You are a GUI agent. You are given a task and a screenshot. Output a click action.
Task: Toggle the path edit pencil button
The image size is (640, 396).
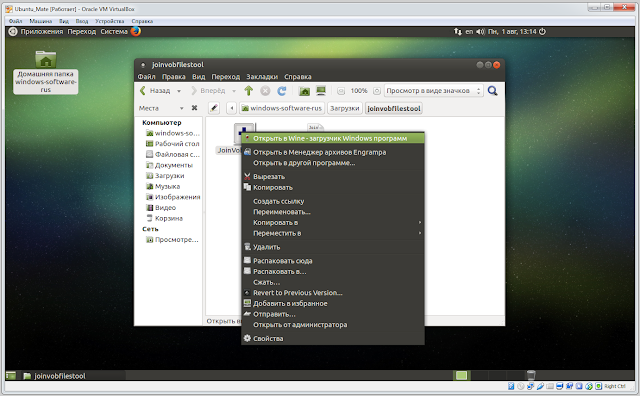tap(214, 108)
